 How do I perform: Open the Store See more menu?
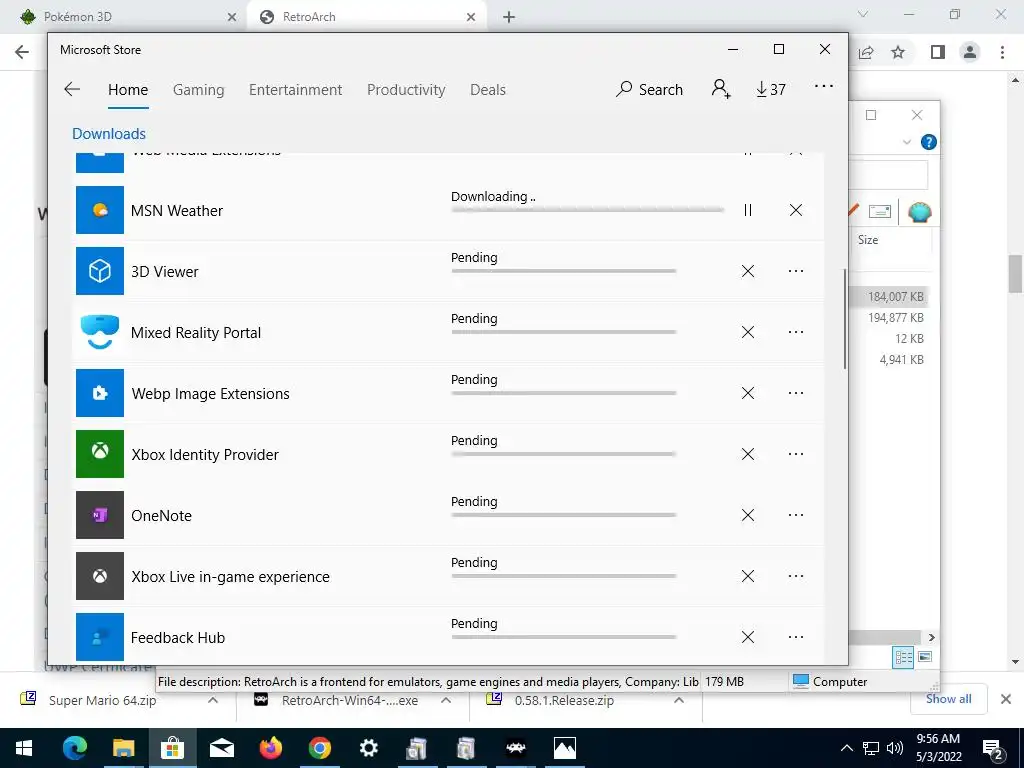824,86
